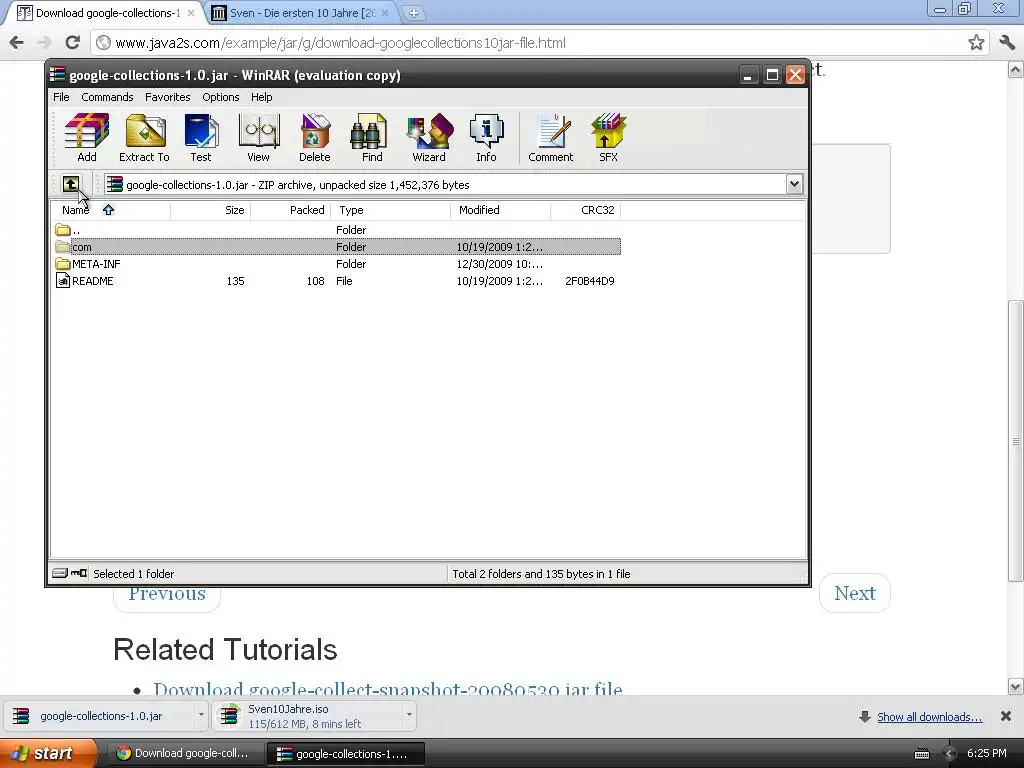The width and height of the screenshot is (1024, 768).
Task: Expand hidden system tray icons
Action: [950, 754]
